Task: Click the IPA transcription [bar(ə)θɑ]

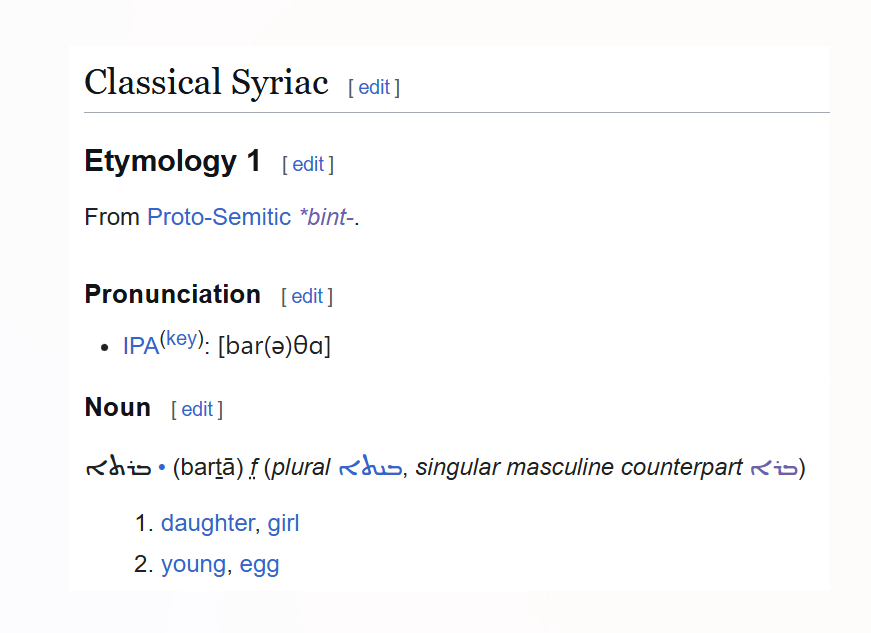Action: coord(274,346)
